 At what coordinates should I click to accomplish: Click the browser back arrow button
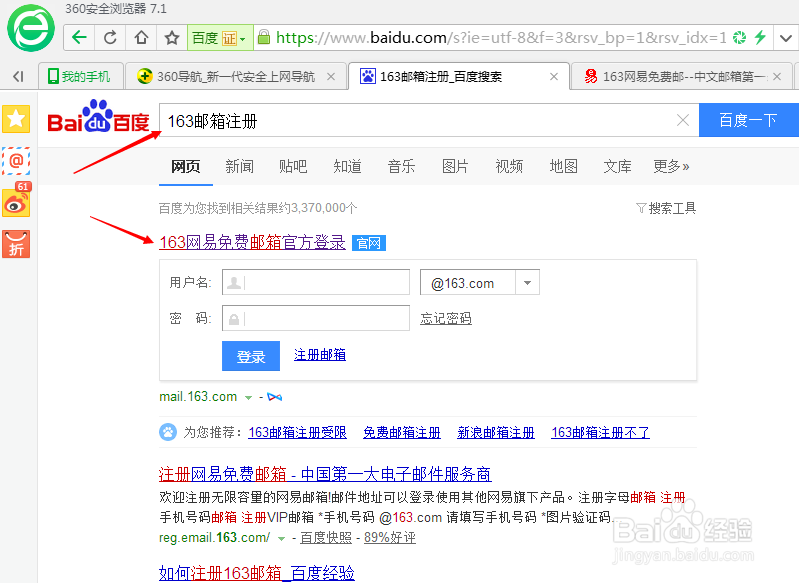[79, 37]
